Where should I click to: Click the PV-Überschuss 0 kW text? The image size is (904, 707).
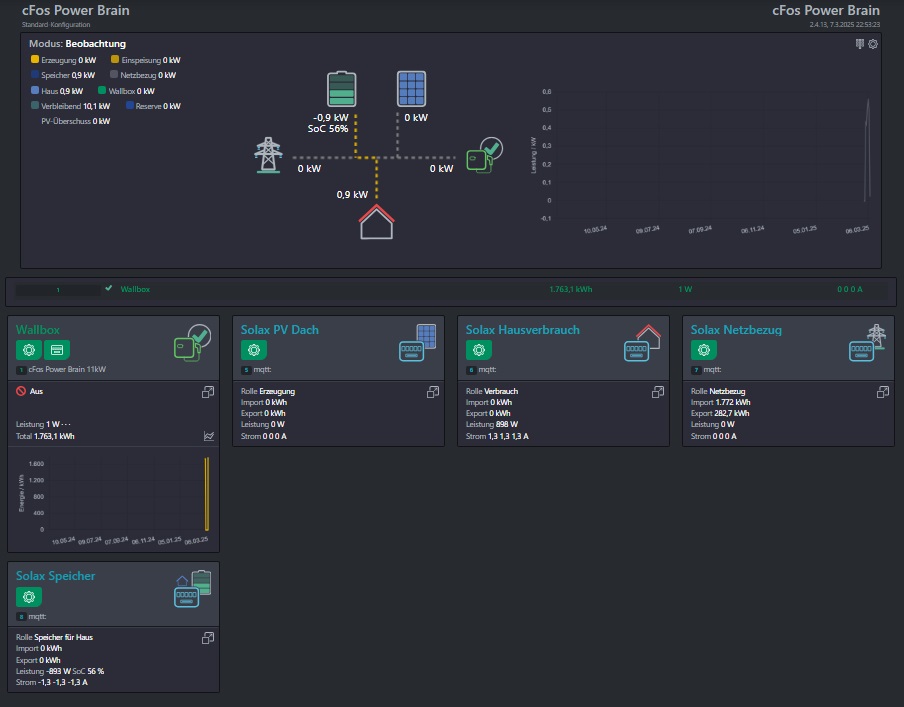click(x=76, y=121)
